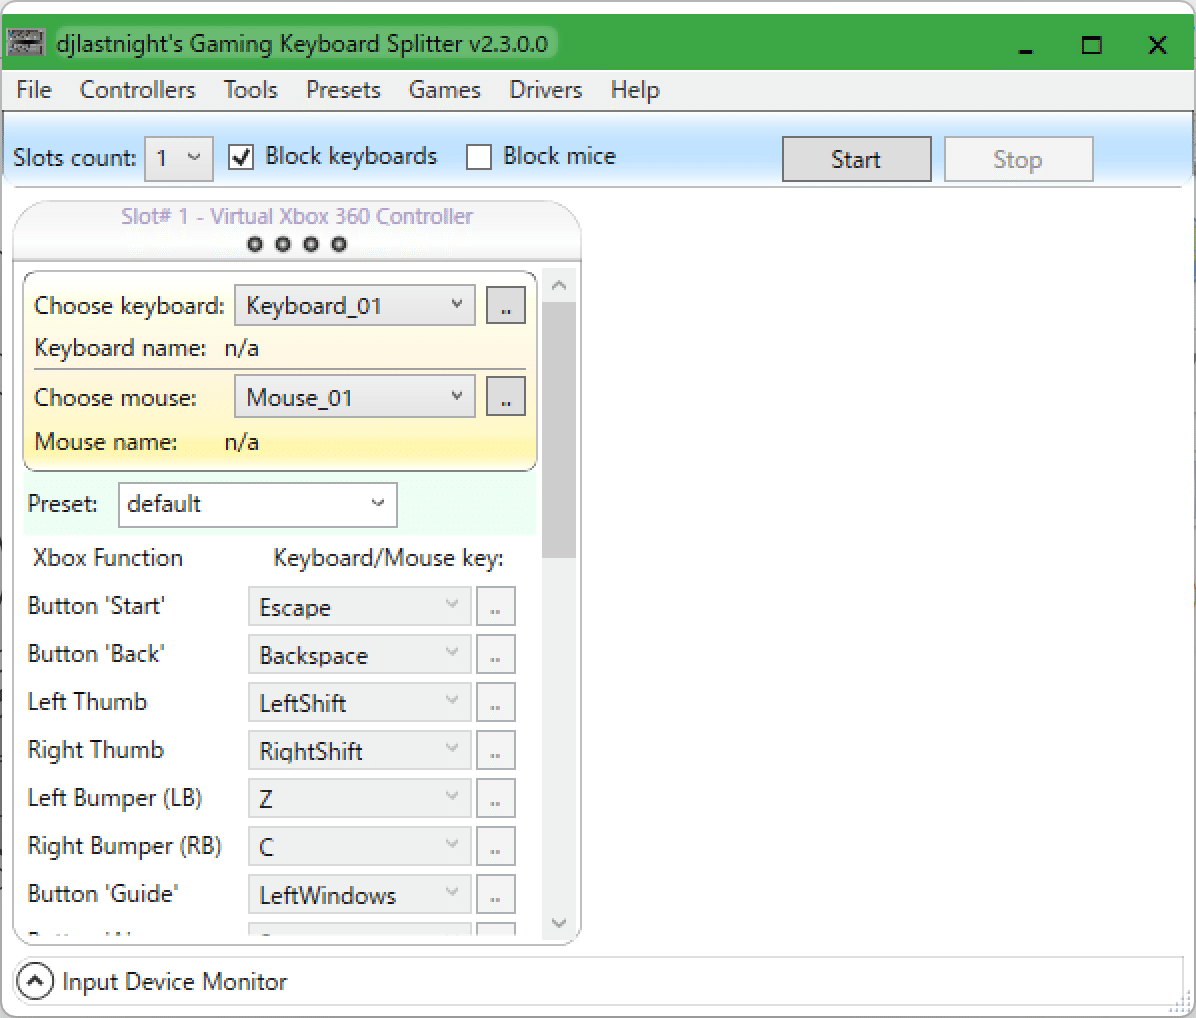Click the '..' button beside LeftWindows
This screenshot has width=1196, height=1018.
click(496, 894)
